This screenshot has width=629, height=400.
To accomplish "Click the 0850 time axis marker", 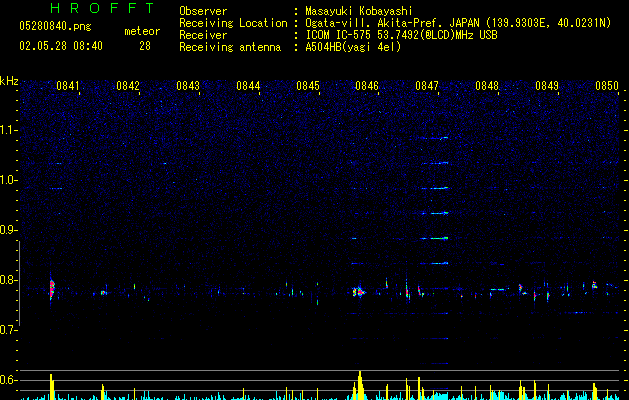I will click(607, 85).
